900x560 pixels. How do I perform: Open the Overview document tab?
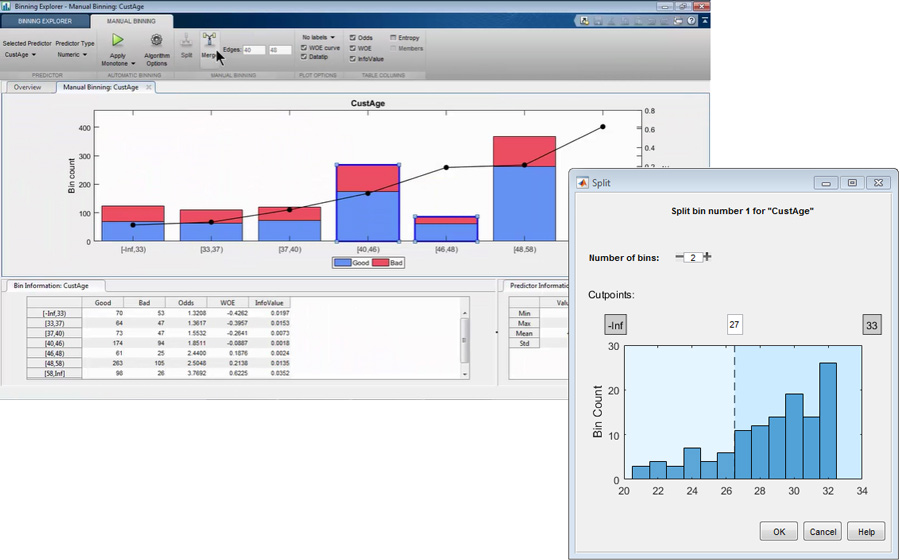click(x=27, y=88)
